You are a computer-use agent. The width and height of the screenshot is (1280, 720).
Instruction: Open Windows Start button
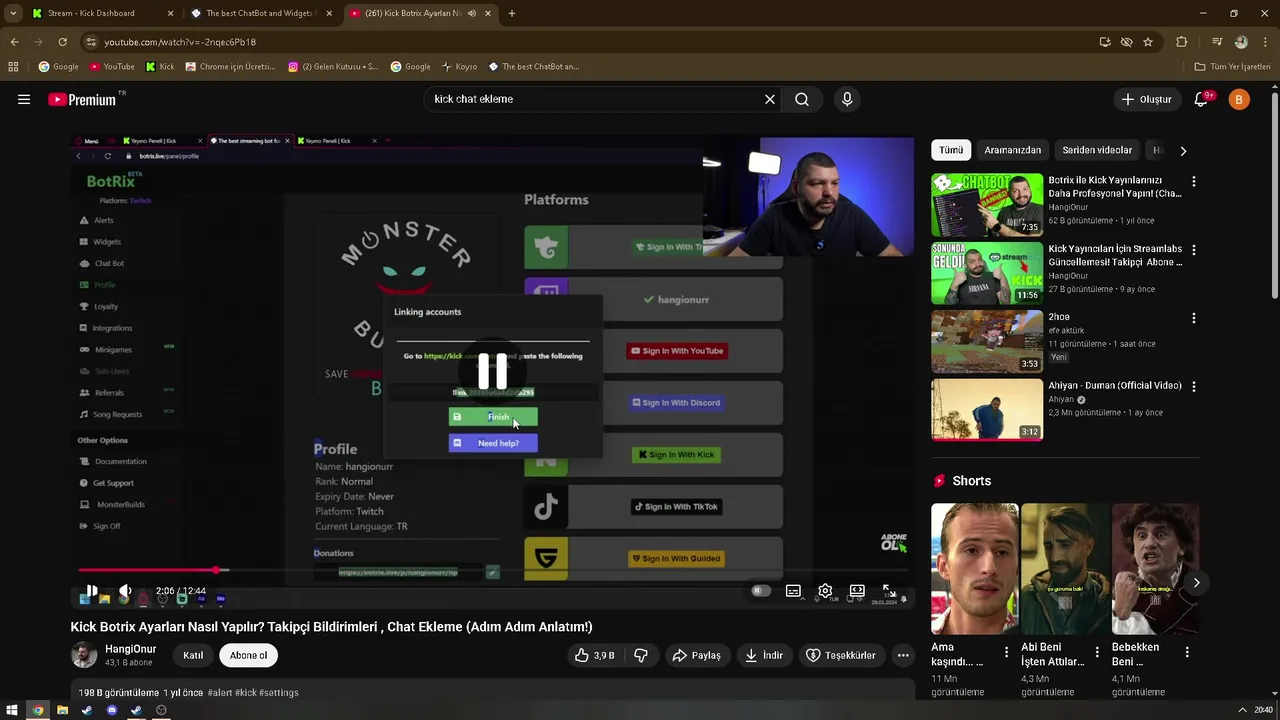click(12, 710)
